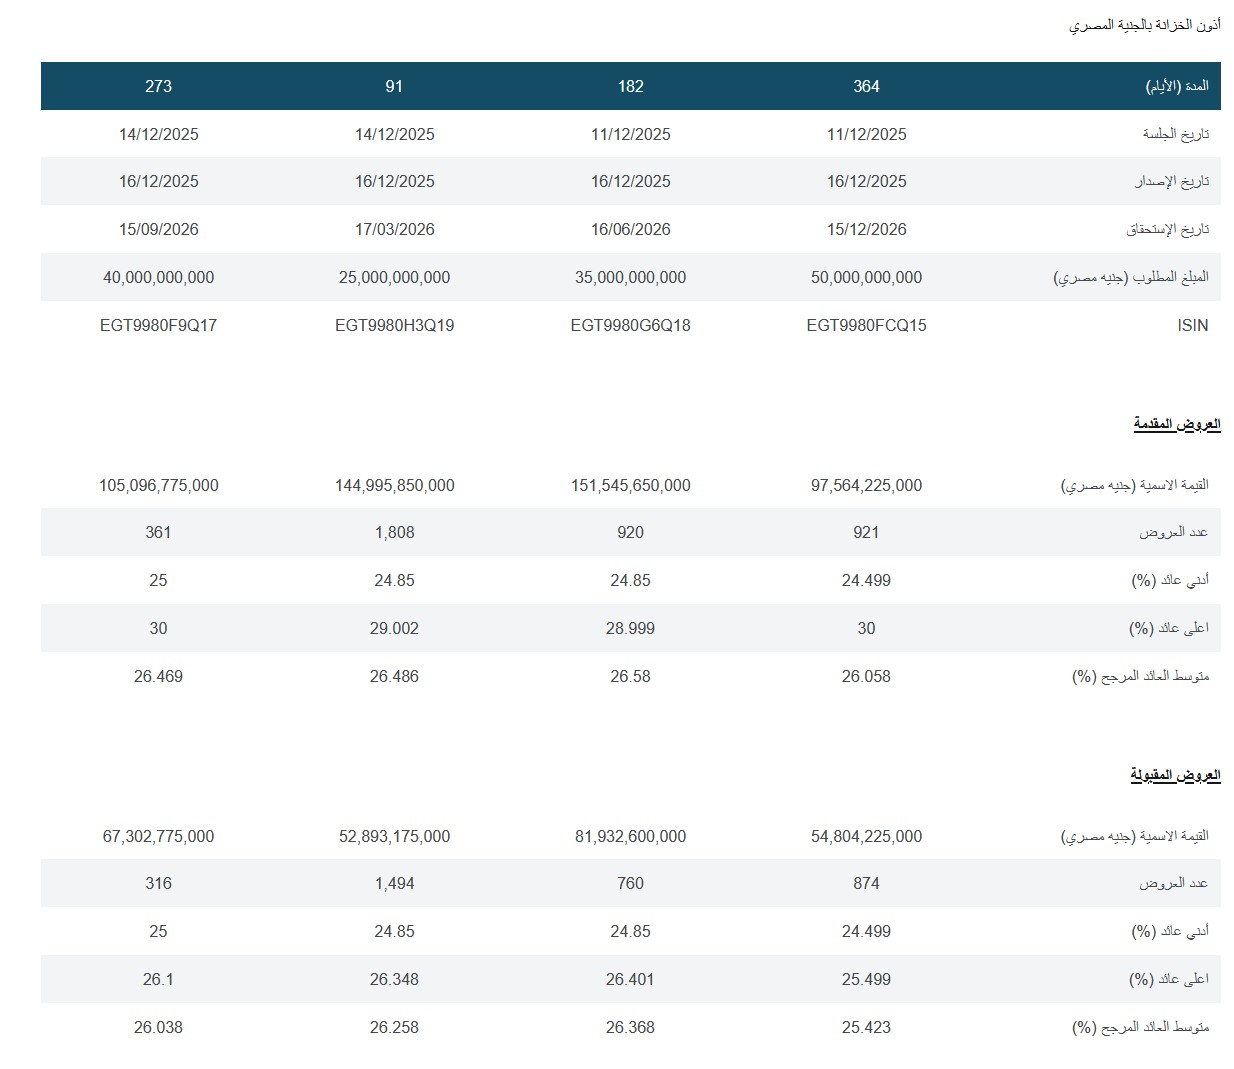Click the العروض المقبولة underlined heading
This screenshot has width=1234, height=1069.
pyautogui.click(x=1175, y=775)
